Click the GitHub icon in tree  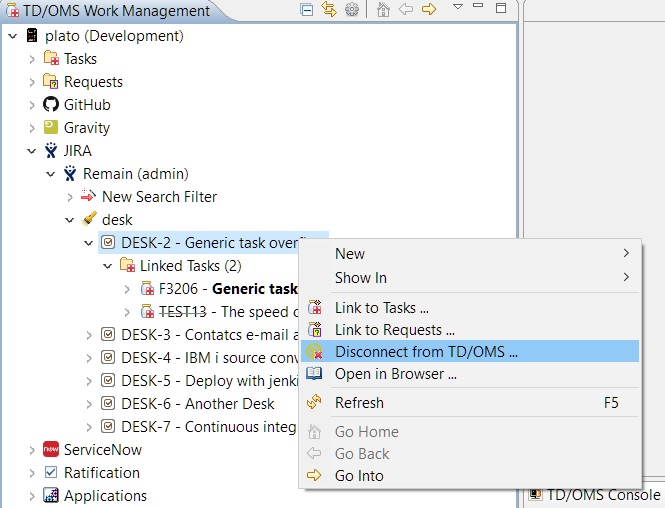51,105
